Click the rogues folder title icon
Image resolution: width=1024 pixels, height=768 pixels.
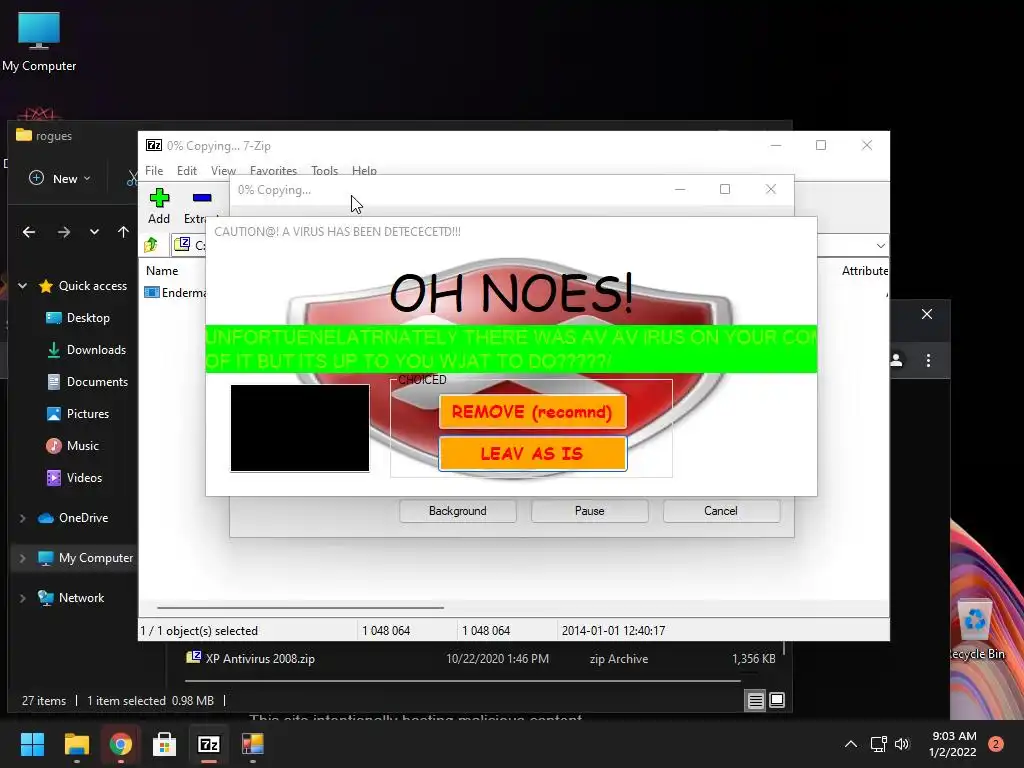[x=24, y=135]
